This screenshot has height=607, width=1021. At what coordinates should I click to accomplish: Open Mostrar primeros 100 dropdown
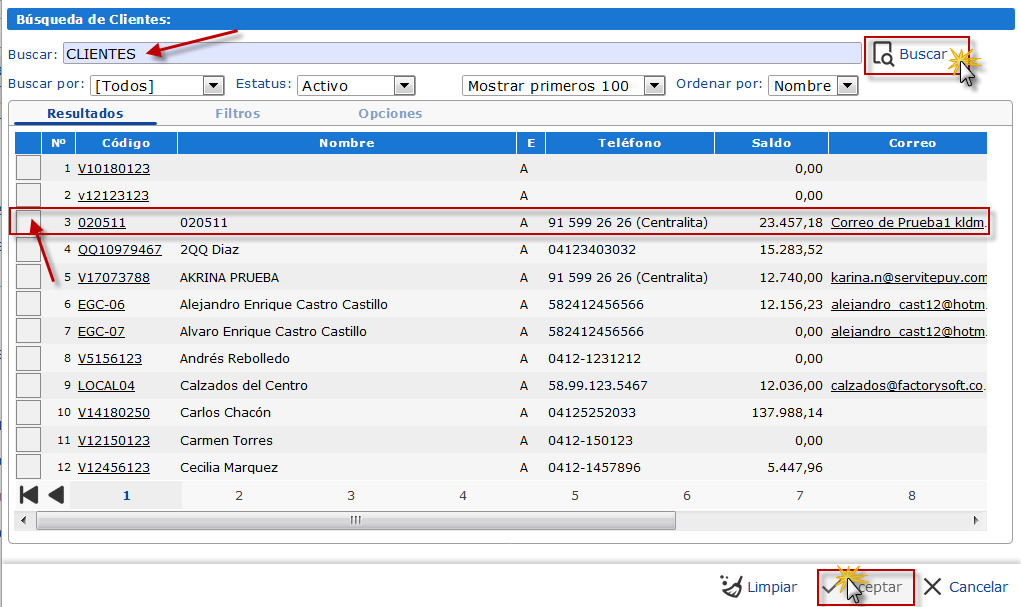click(x=654, y=86)
